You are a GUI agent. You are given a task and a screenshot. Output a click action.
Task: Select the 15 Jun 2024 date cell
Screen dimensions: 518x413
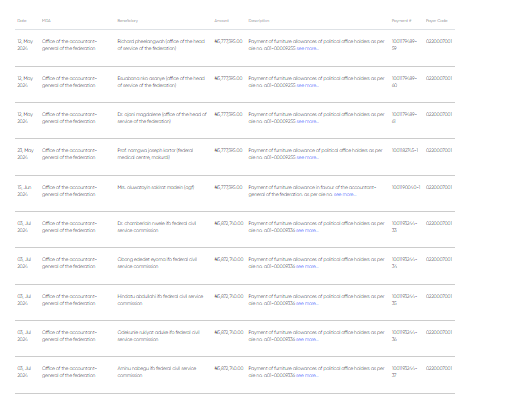click(24, 191)
